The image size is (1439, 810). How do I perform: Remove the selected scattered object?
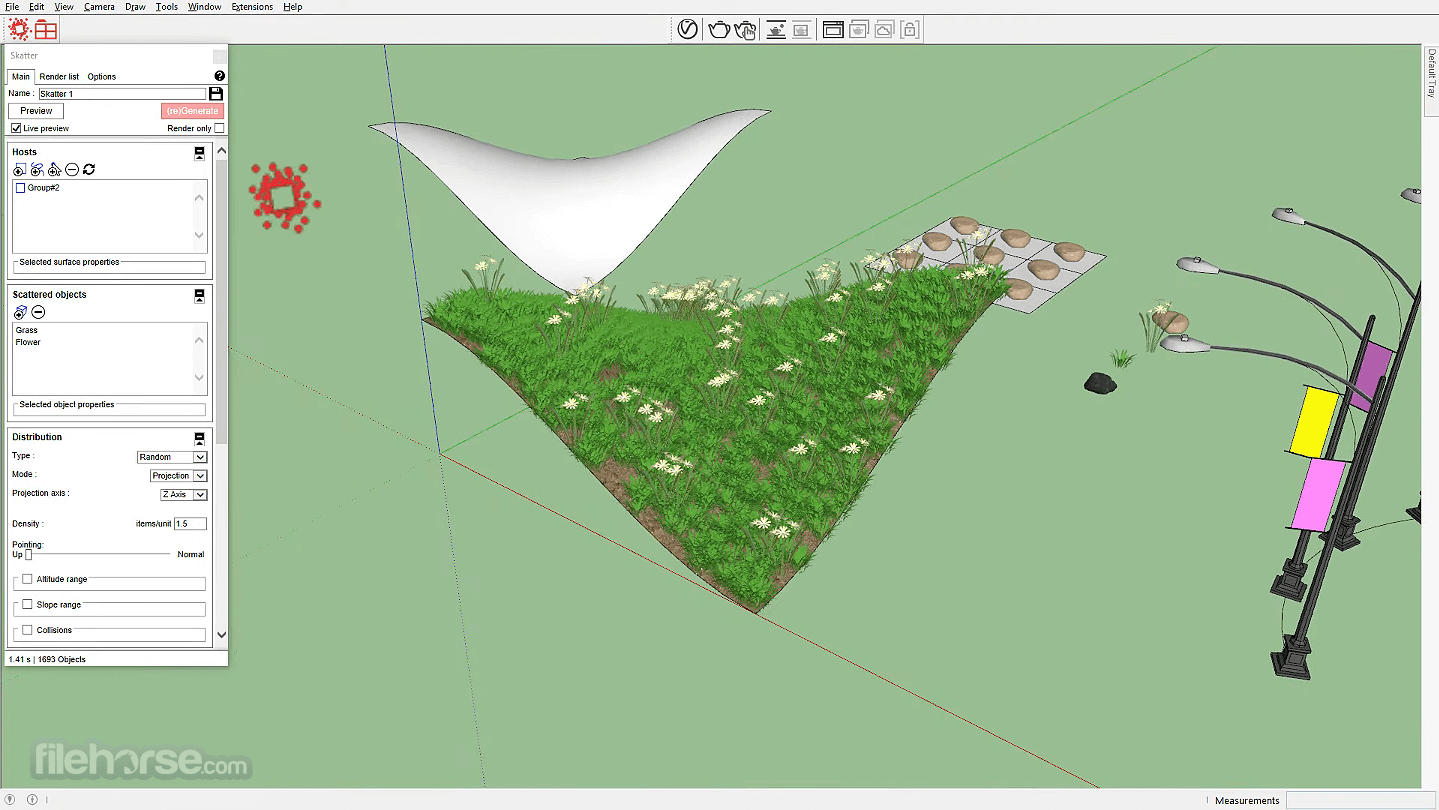(38, 312)
